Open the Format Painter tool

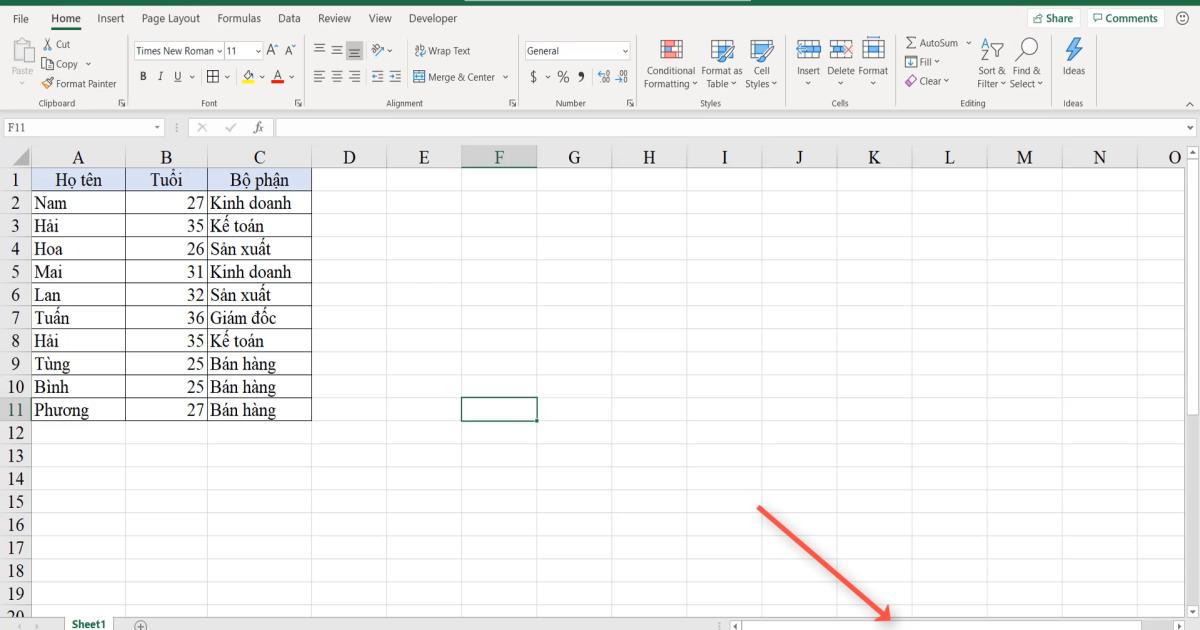tap(80, 83)
